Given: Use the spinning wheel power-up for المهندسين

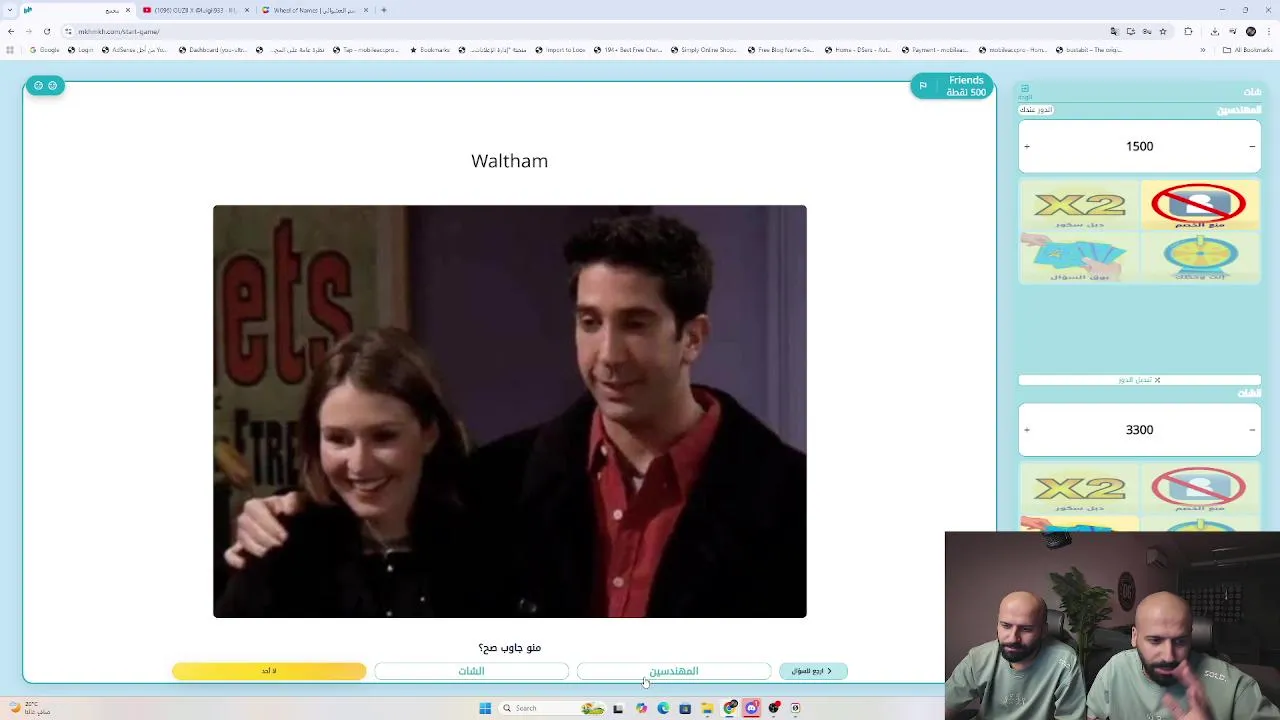Looking at the screenshot, I should (x=1199, y=258).
